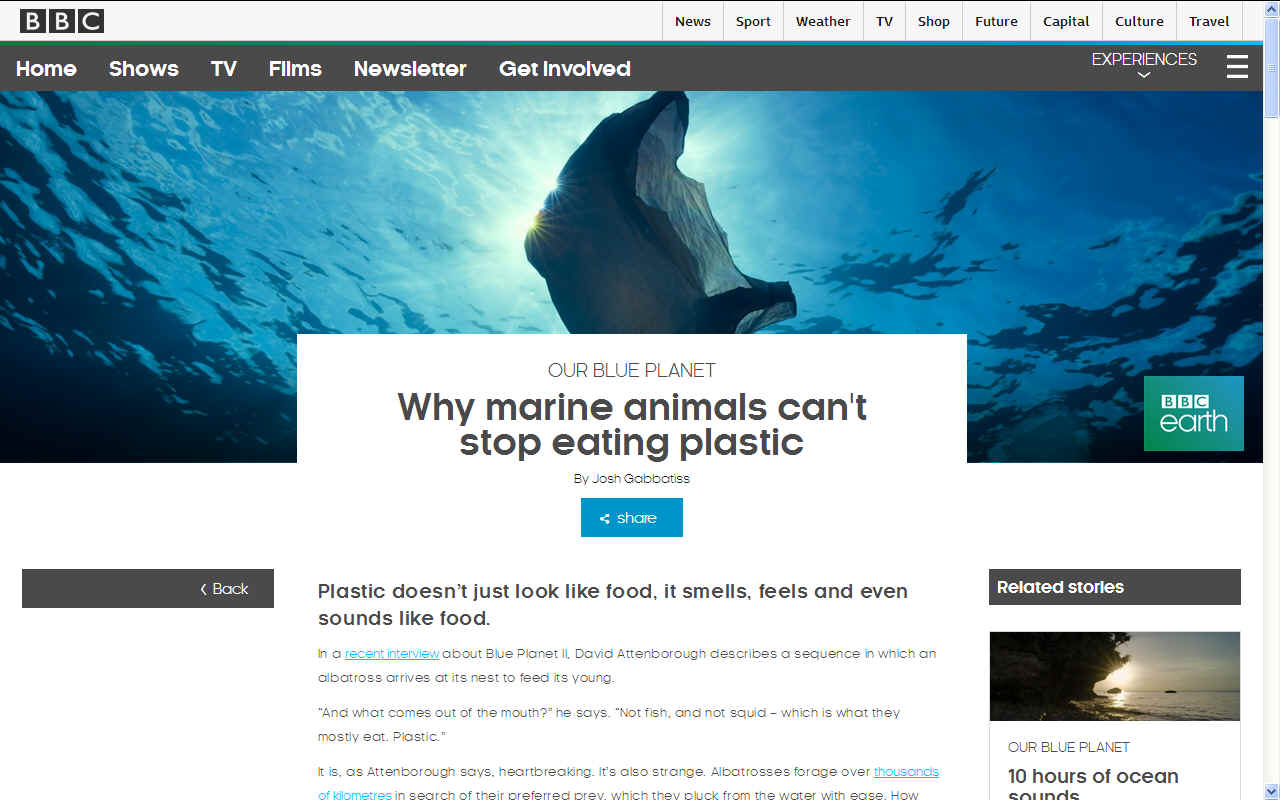This screenshot has height=800, width=1280.
Task: Open the top-bar TV link
Action: coord(884,21)
